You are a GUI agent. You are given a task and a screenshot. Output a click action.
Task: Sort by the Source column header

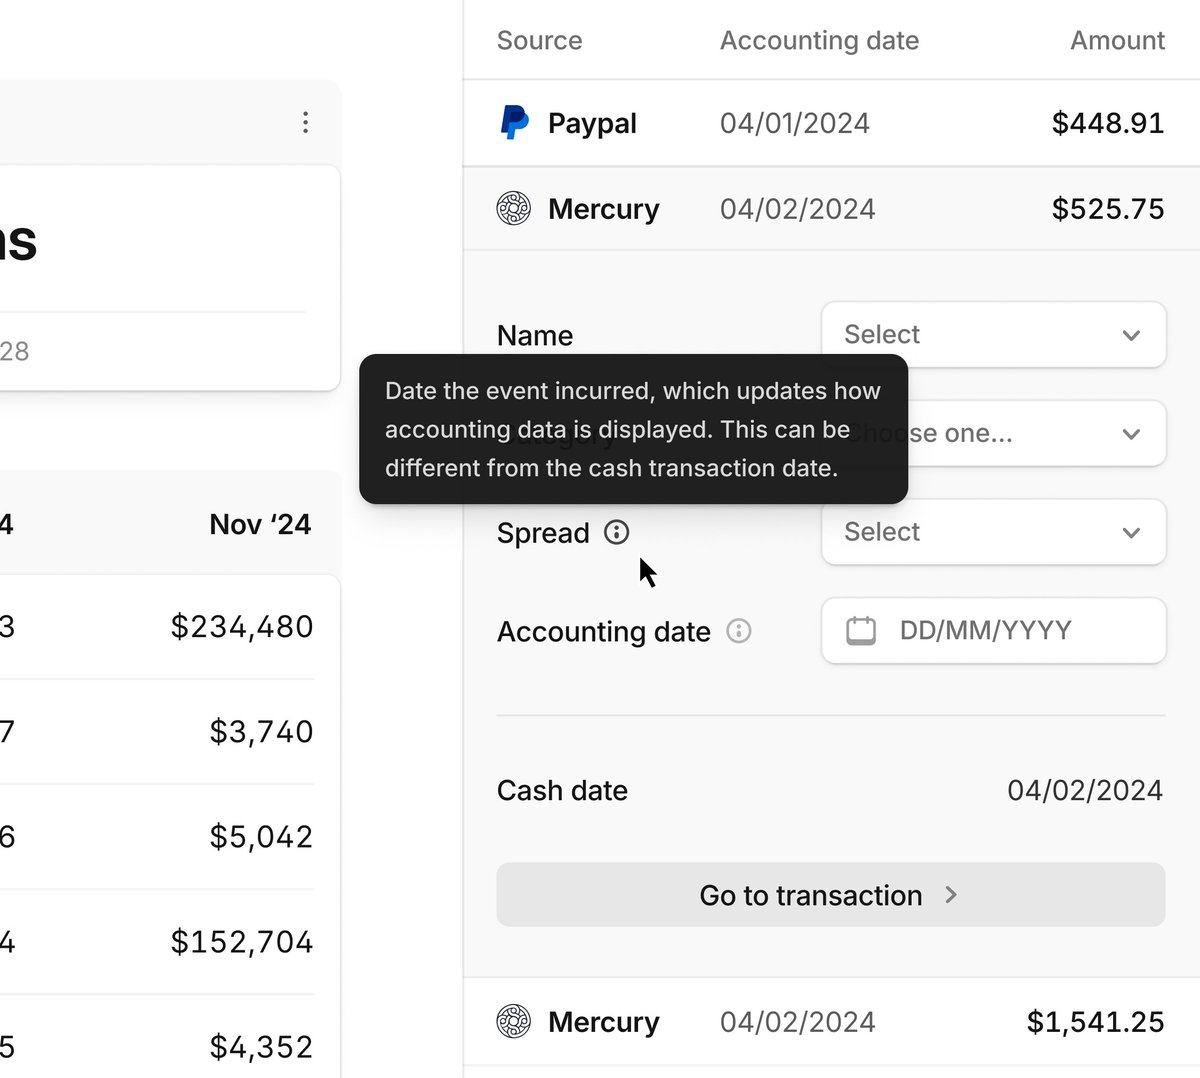(539, 40)
